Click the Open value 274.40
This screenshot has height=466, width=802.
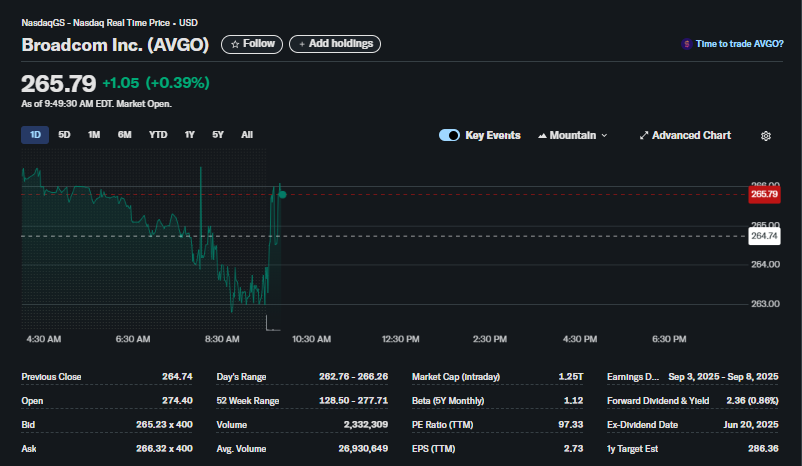click(177, 401)
